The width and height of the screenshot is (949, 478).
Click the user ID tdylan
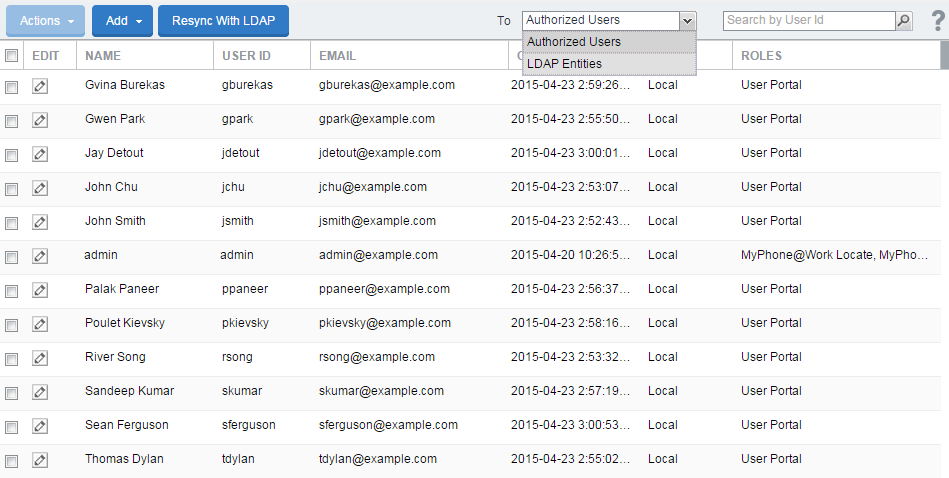[x=238, y=459]
